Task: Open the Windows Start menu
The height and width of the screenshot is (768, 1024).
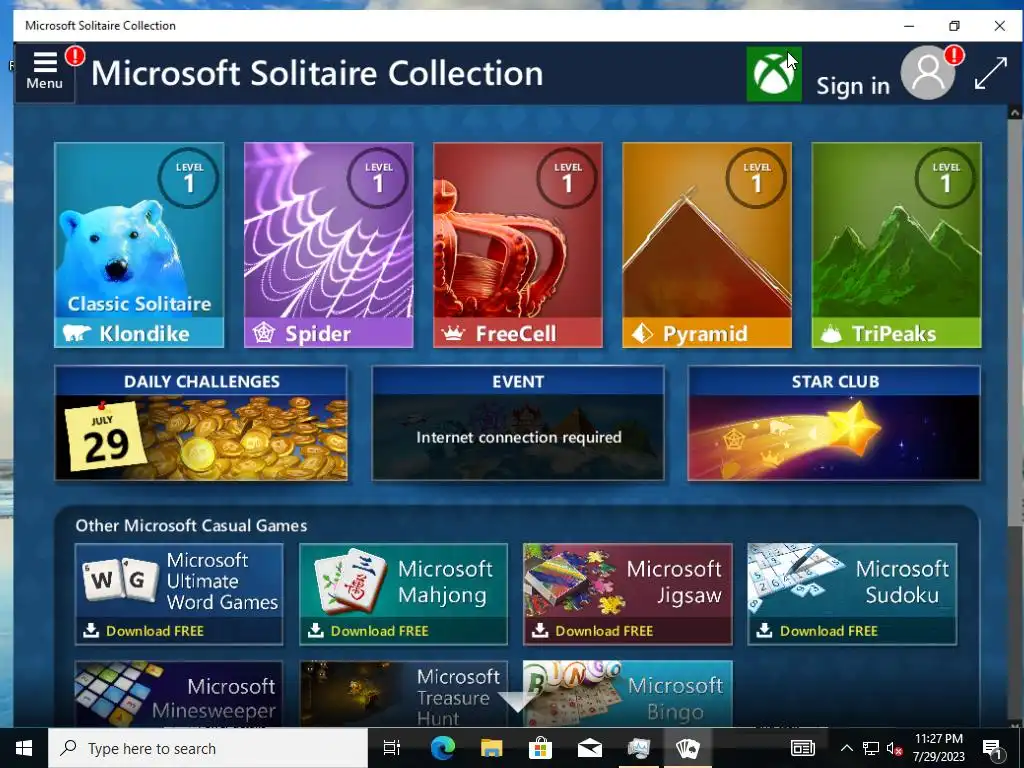Action: pyautogui.click(x=24, y=748)
